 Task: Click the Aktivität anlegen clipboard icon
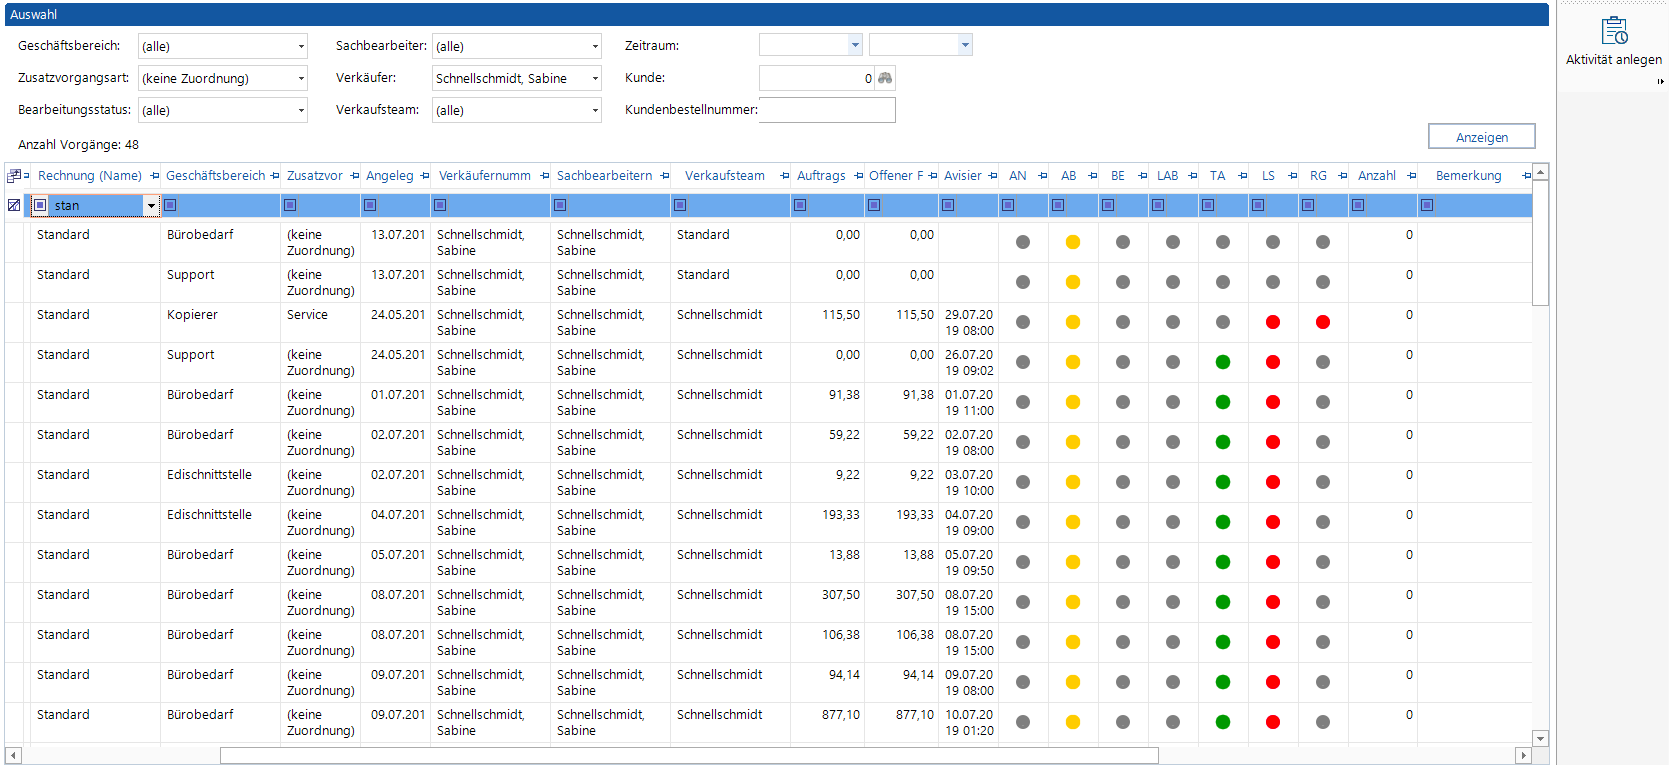point(1614,31)
